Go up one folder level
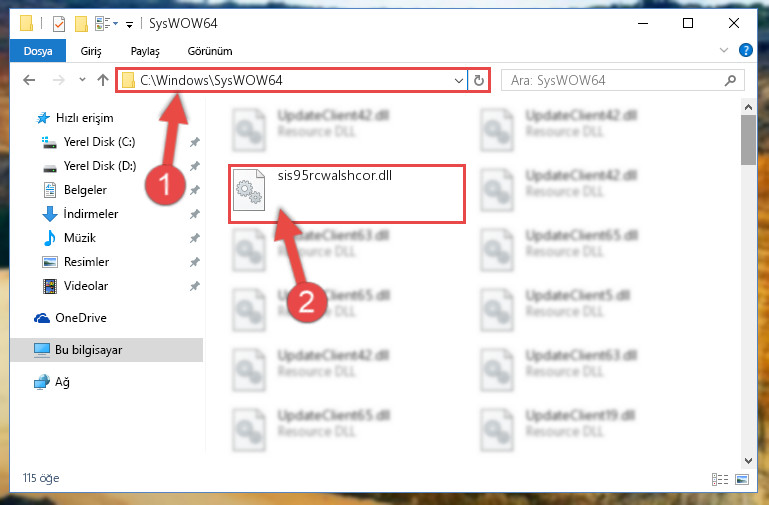The height and width of the screenshot is (505, 769). pos(103,80)
